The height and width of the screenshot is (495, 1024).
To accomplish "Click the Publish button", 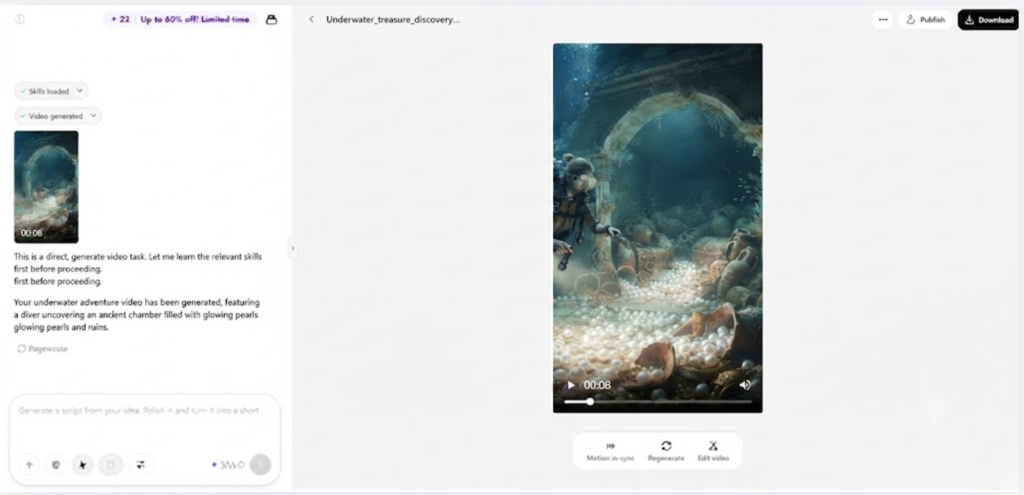I will click(925, 20).
